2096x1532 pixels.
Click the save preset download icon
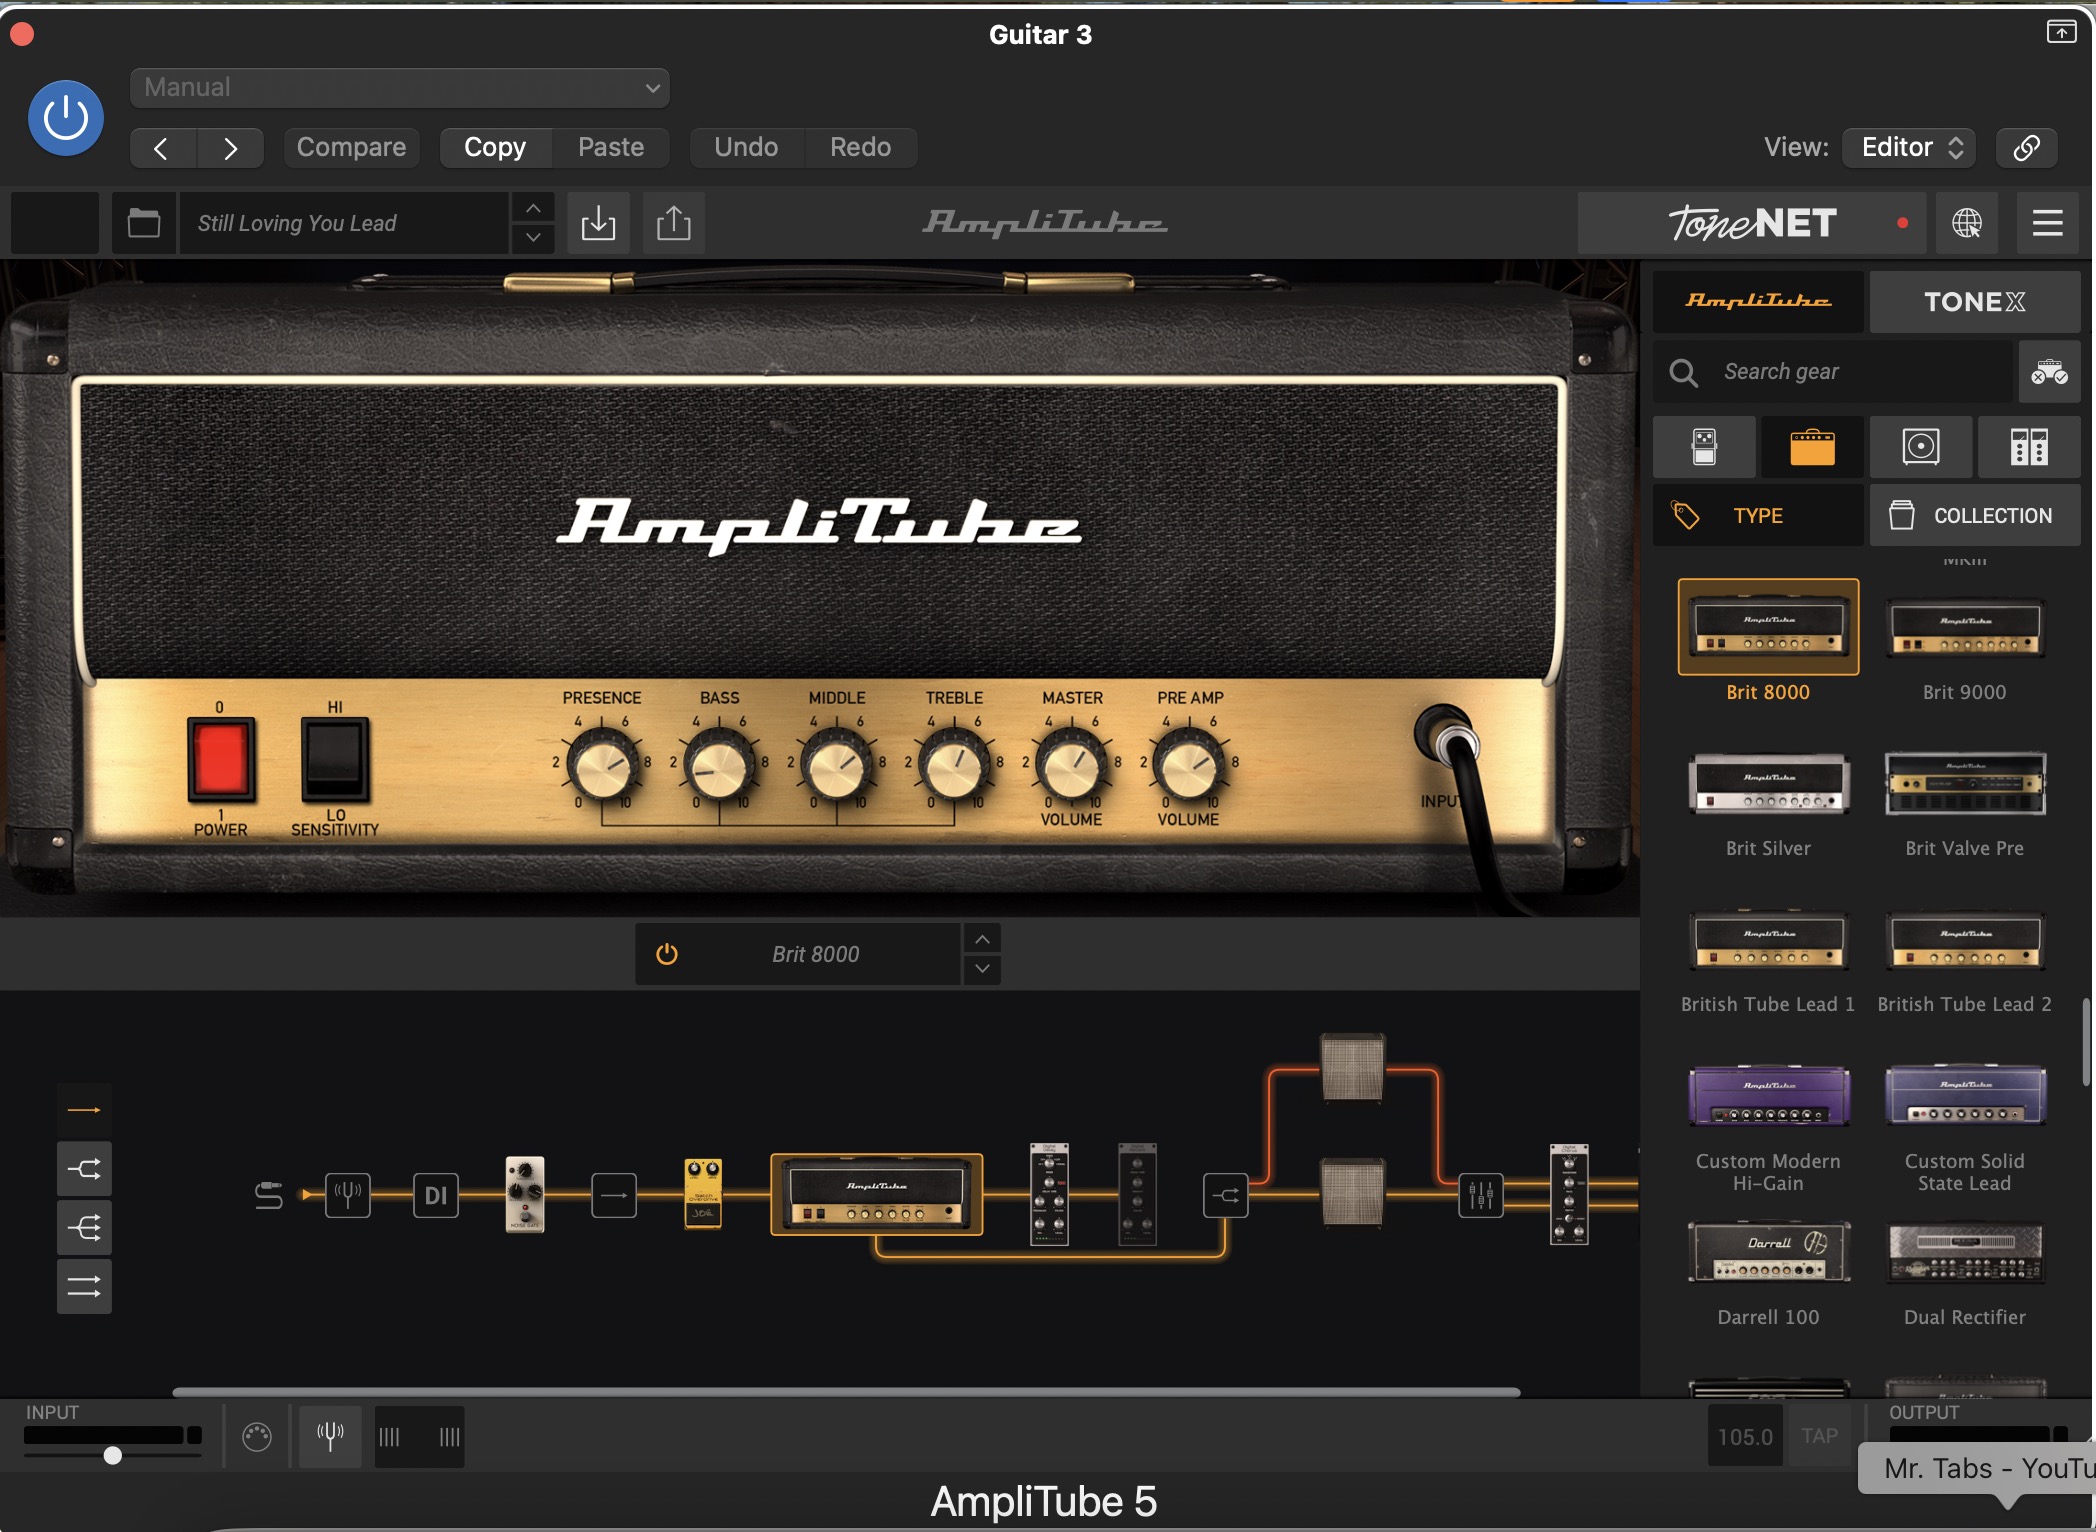(x=598, y=222)
